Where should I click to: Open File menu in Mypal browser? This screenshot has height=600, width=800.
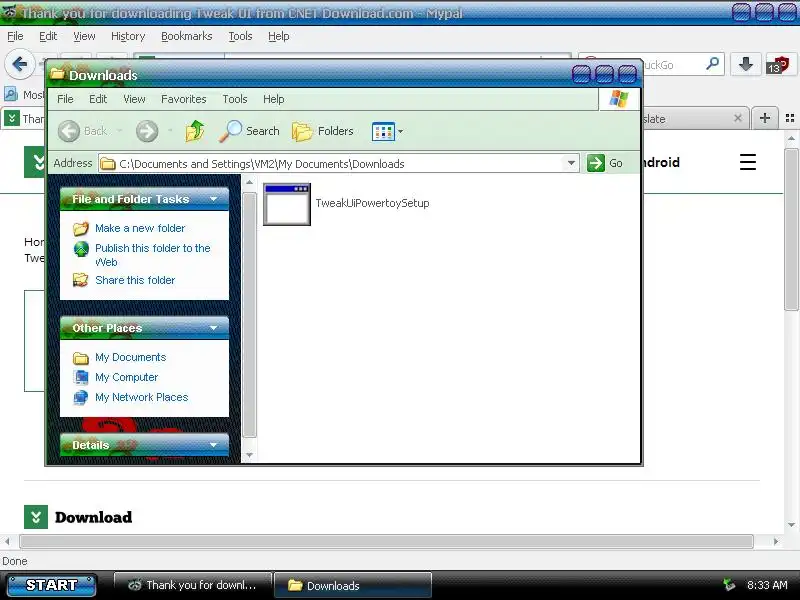tap(15, 36)
